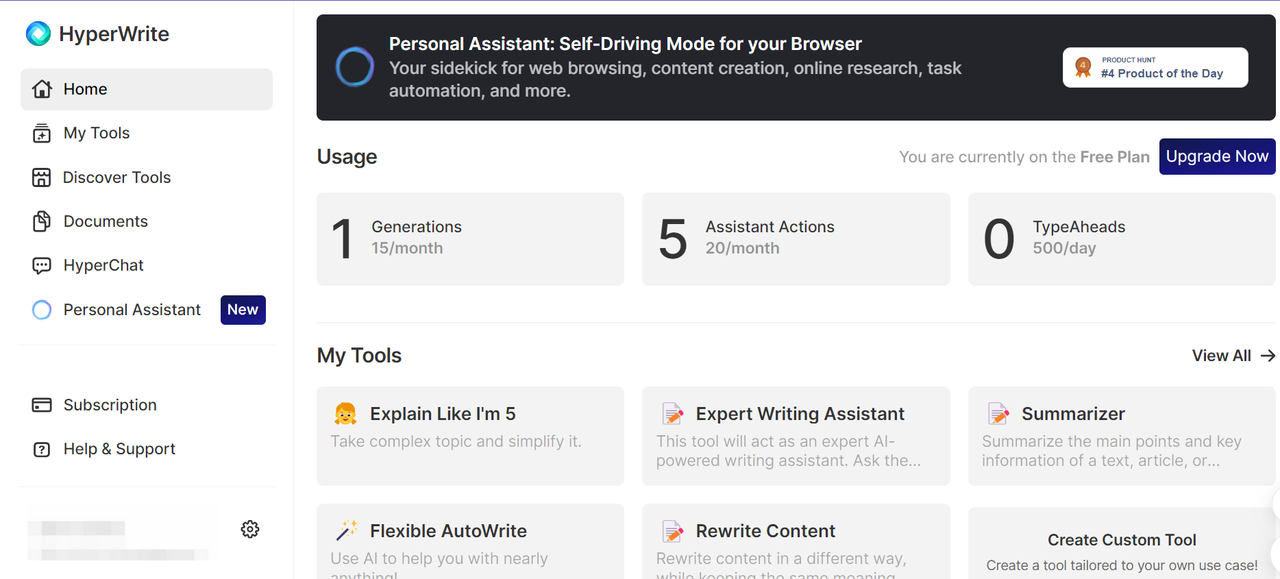This screenshot has width=1280, height=579.
Task: Click the 'My Tools' section heading
Action: click(x=359, y=356)
